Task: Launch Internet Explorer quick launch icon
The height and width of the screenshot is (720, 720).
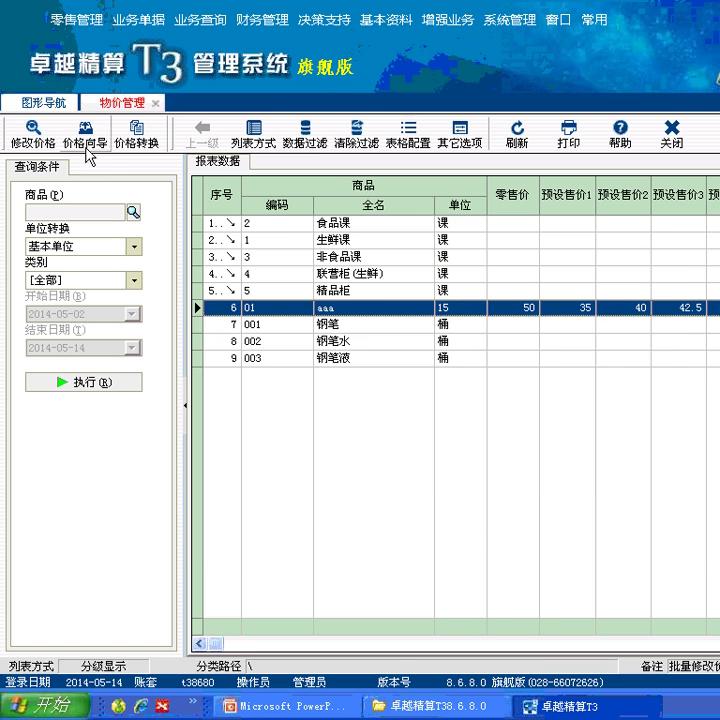Action: 141,706
